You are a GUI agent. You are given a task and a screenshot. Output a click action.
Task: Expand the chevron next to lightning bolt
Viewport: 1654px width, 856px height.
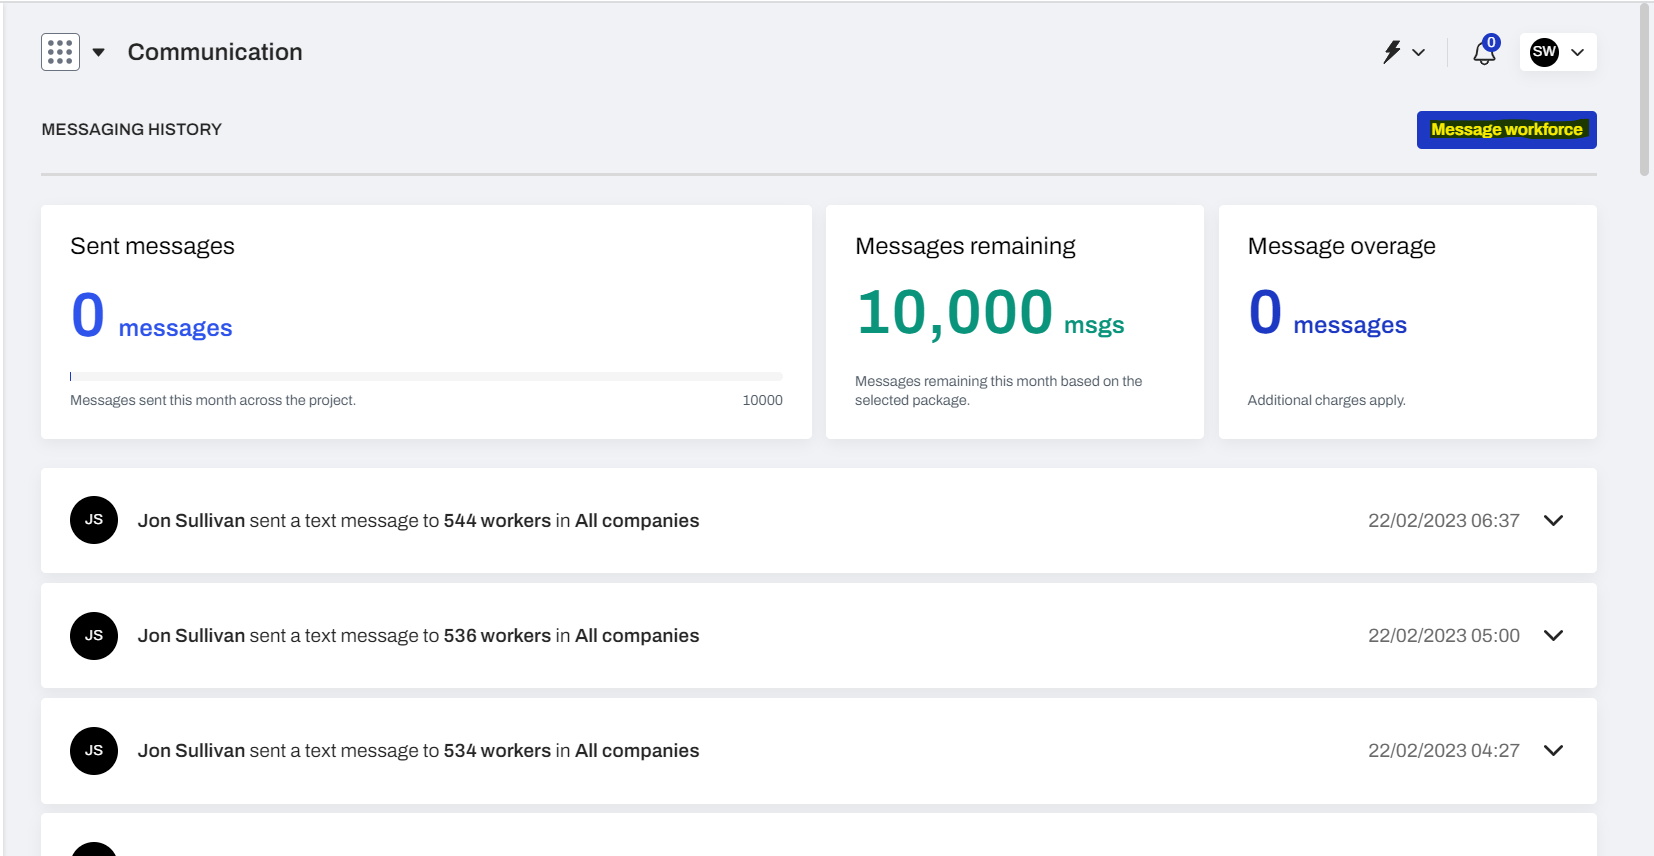pos(1418,52)
